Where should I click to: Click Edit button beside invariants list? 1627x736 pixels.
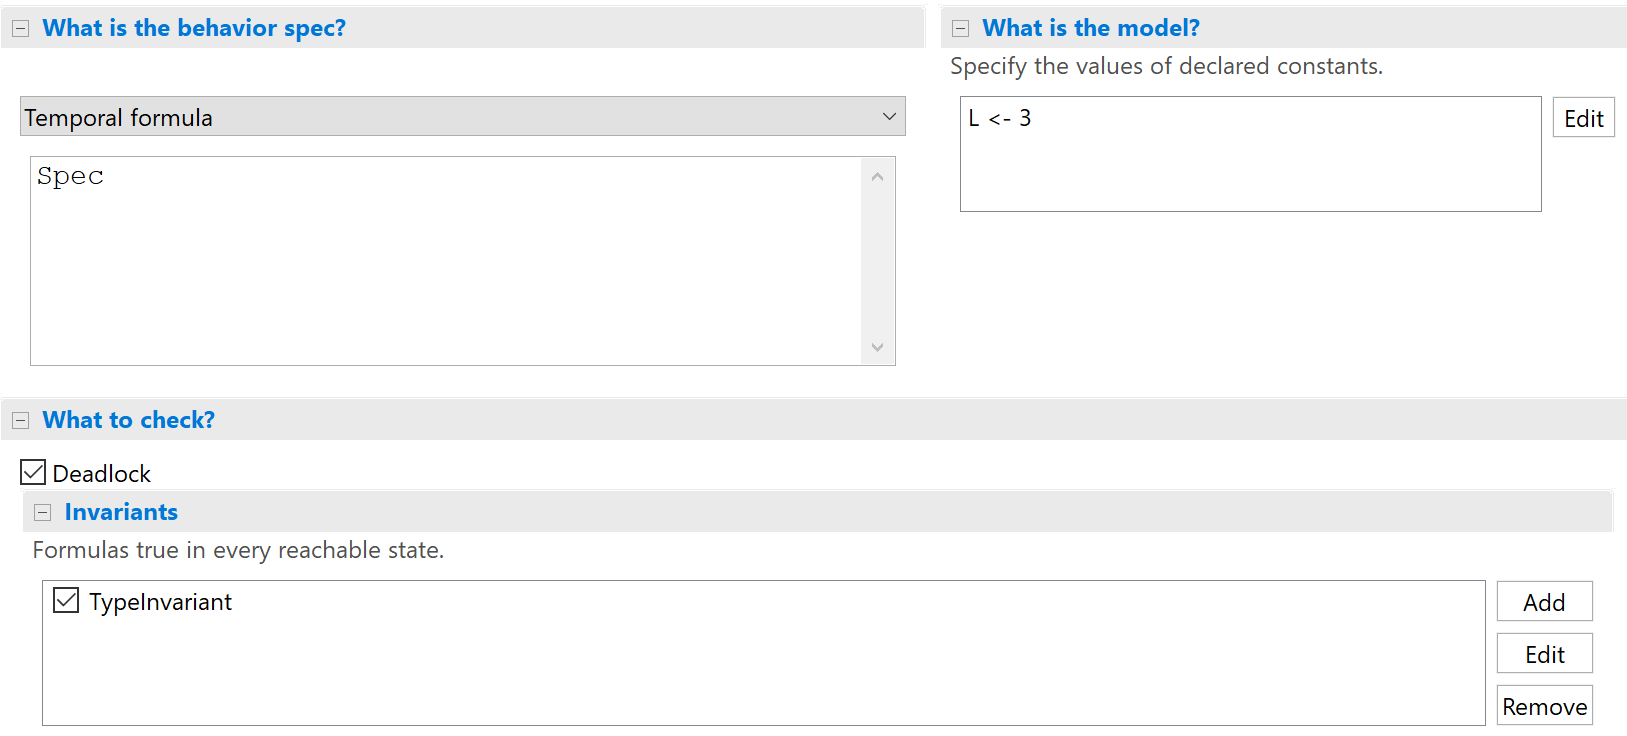click(x=1544, y=654)
